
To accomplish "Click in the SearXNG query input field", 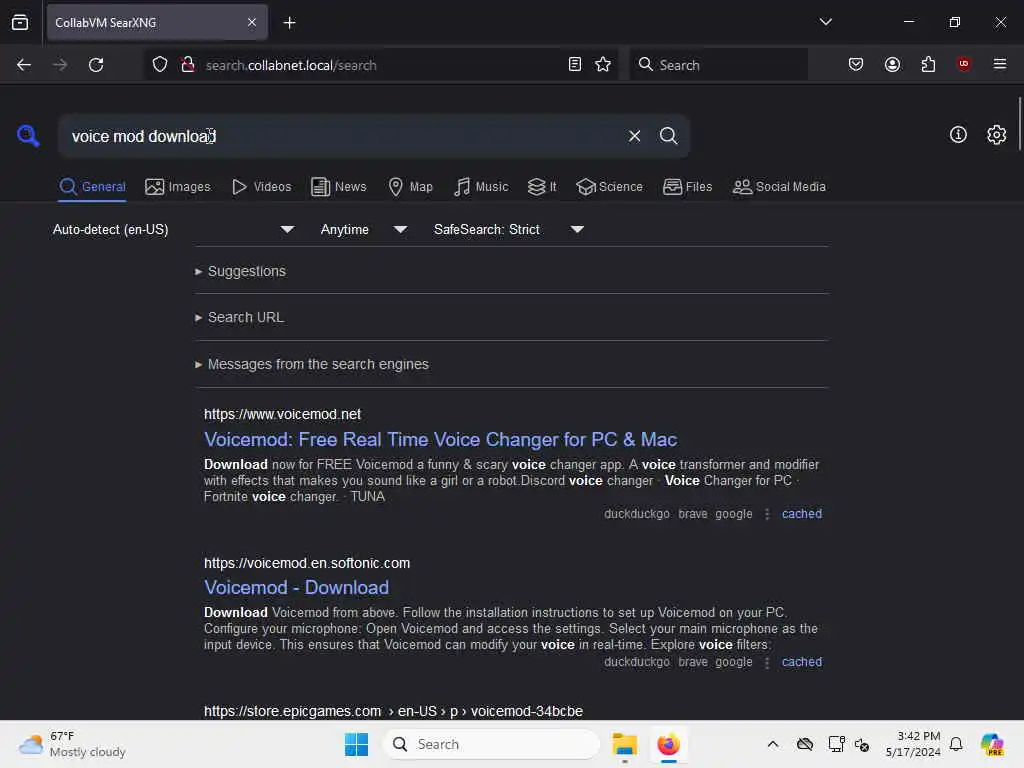I will click(x=340, y=136).
